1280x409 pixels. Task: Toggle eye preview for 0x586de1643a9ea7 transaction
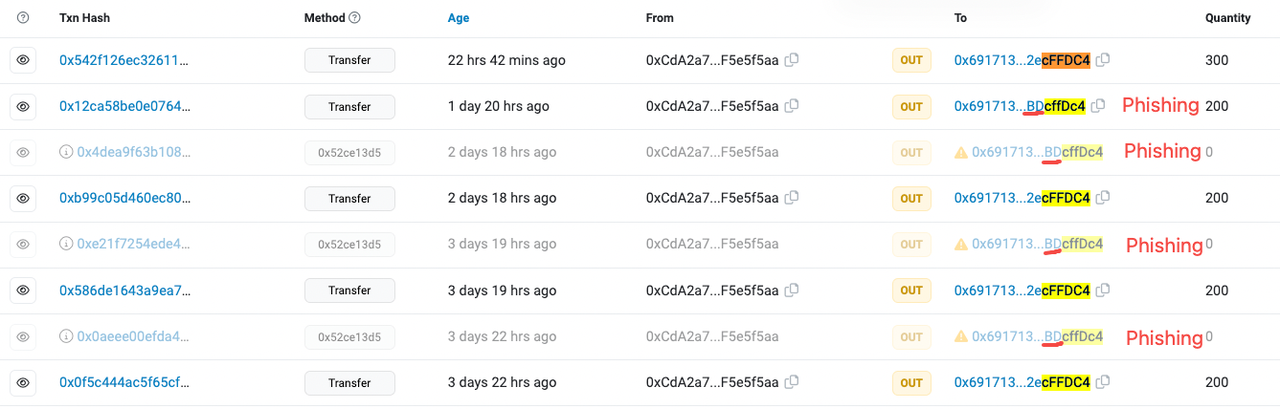coord(23,290)
